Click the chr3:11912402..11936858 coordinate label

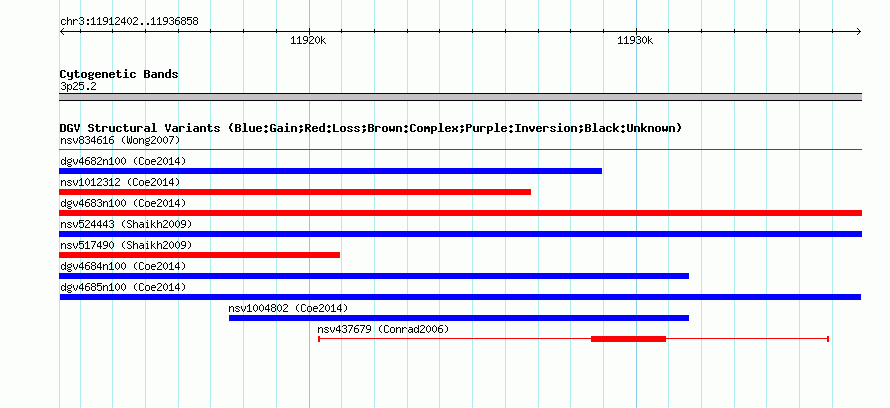(129, 22)
